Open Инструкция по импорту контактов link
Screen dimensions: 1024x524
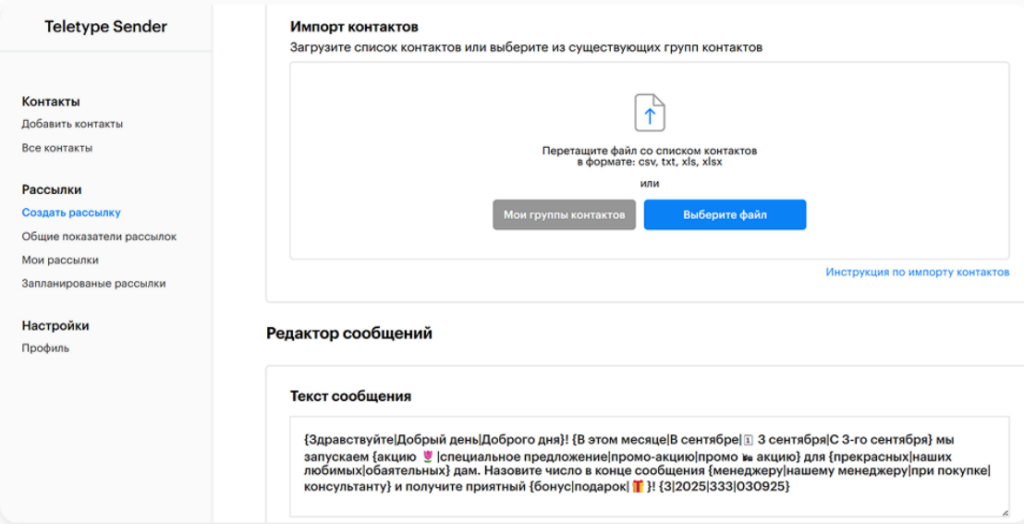pyautogui.click(x=917, y=272)
